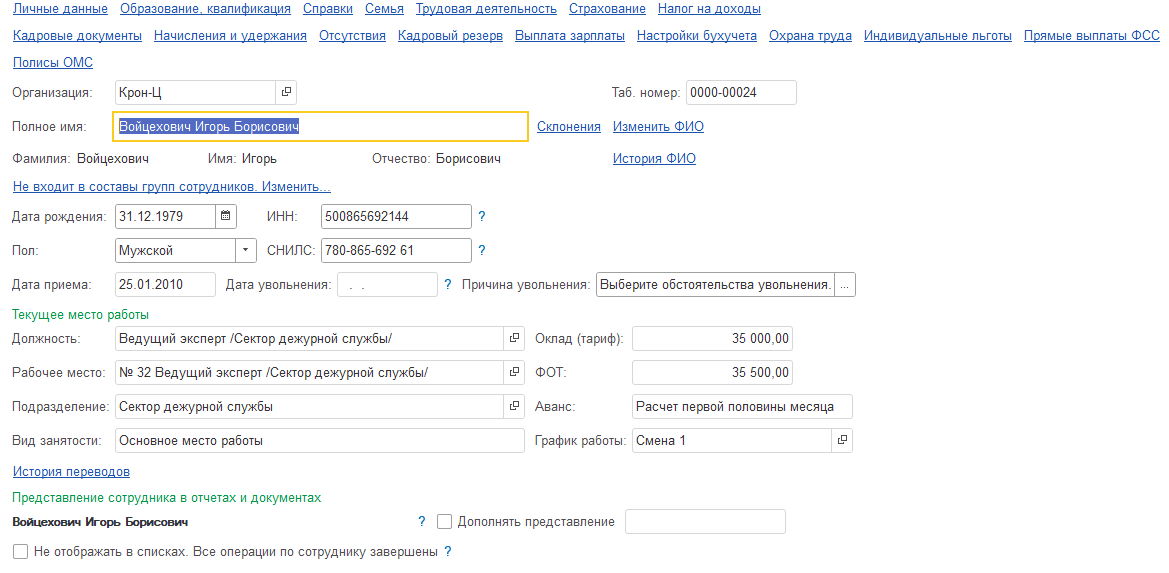Click the Изменить ФИО link

(658, 127)
